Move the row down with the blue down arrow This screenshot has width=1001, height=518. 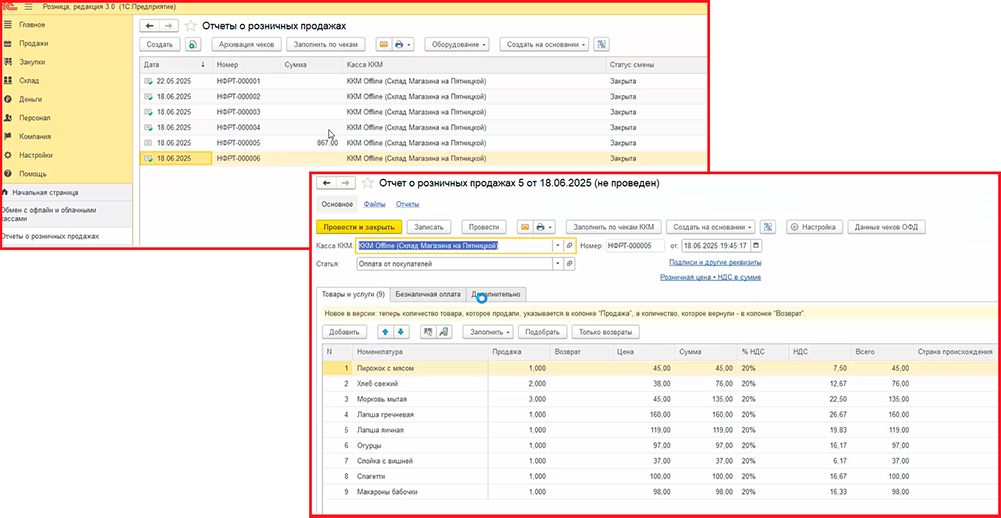pyautogui.click(x=401, y=331)
